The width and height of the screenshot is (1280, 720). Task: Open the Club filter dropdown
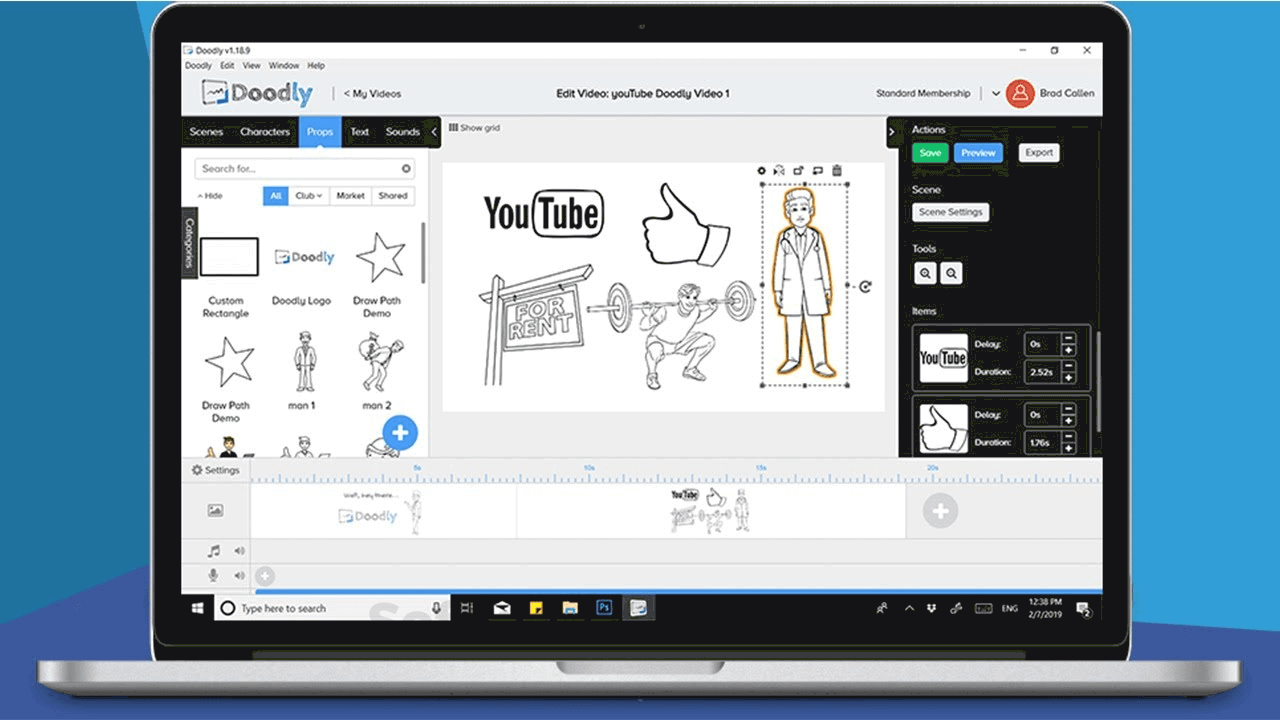[x=308, y=196]
